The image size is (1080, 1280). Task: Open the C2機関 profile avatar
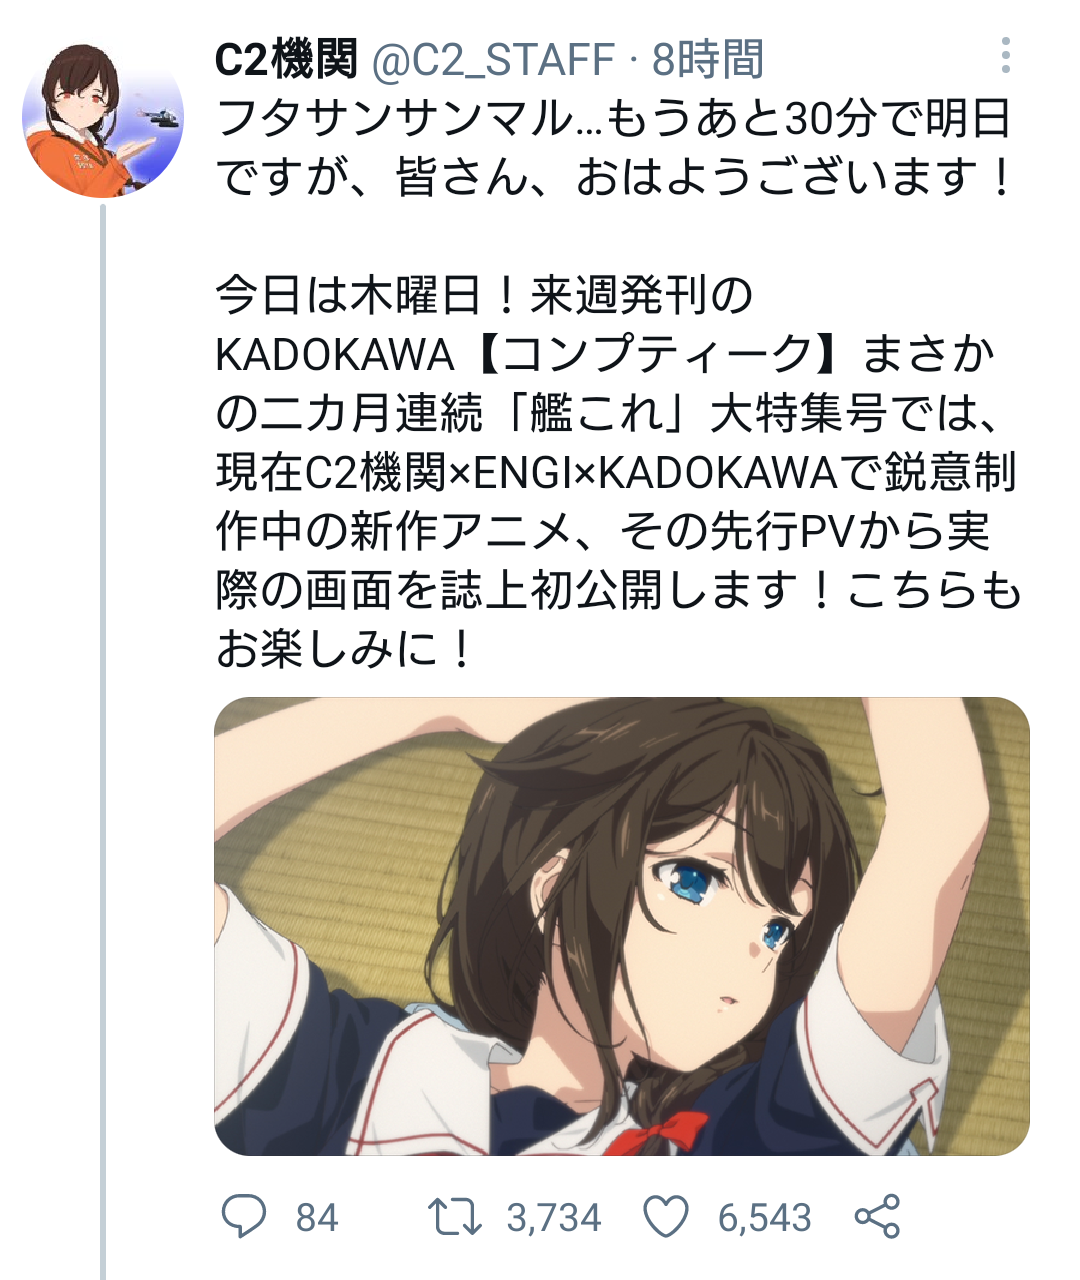[x=103, y=119]
